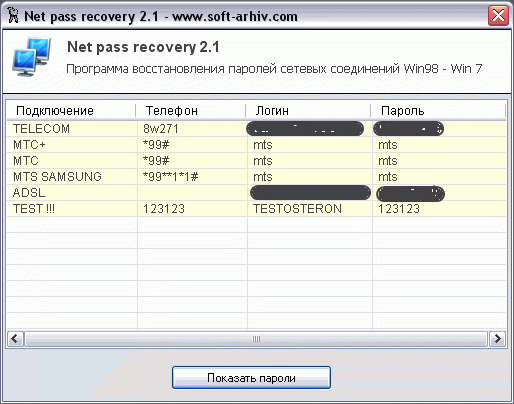Click mts password in MTC+ row
This screenshot has height=404, width=514.
point(388,145)
